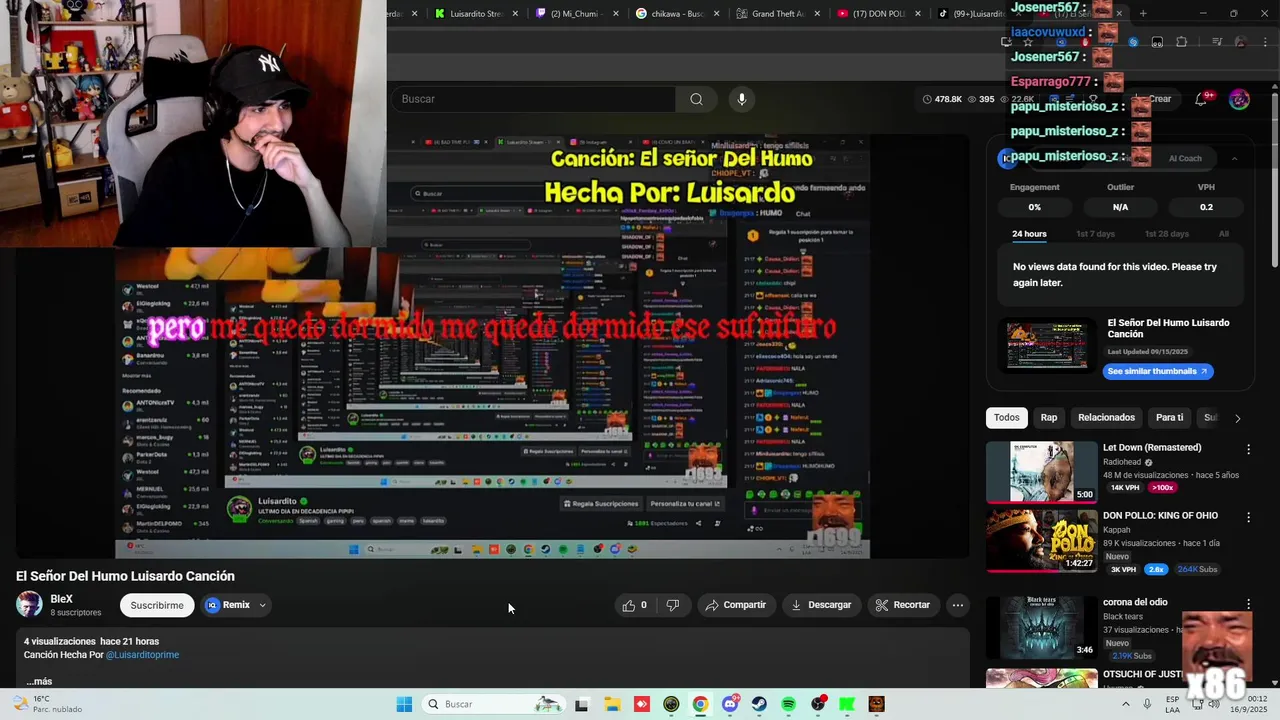Click the video player area

point(492,347)
